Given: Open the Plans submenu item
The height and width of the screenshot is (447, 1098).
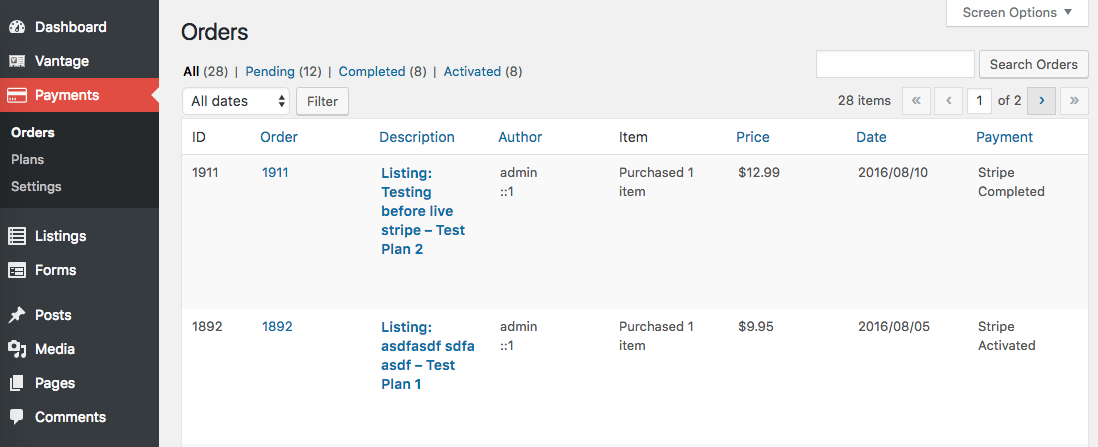Looking at the screenshot, I should click(27, 159).
